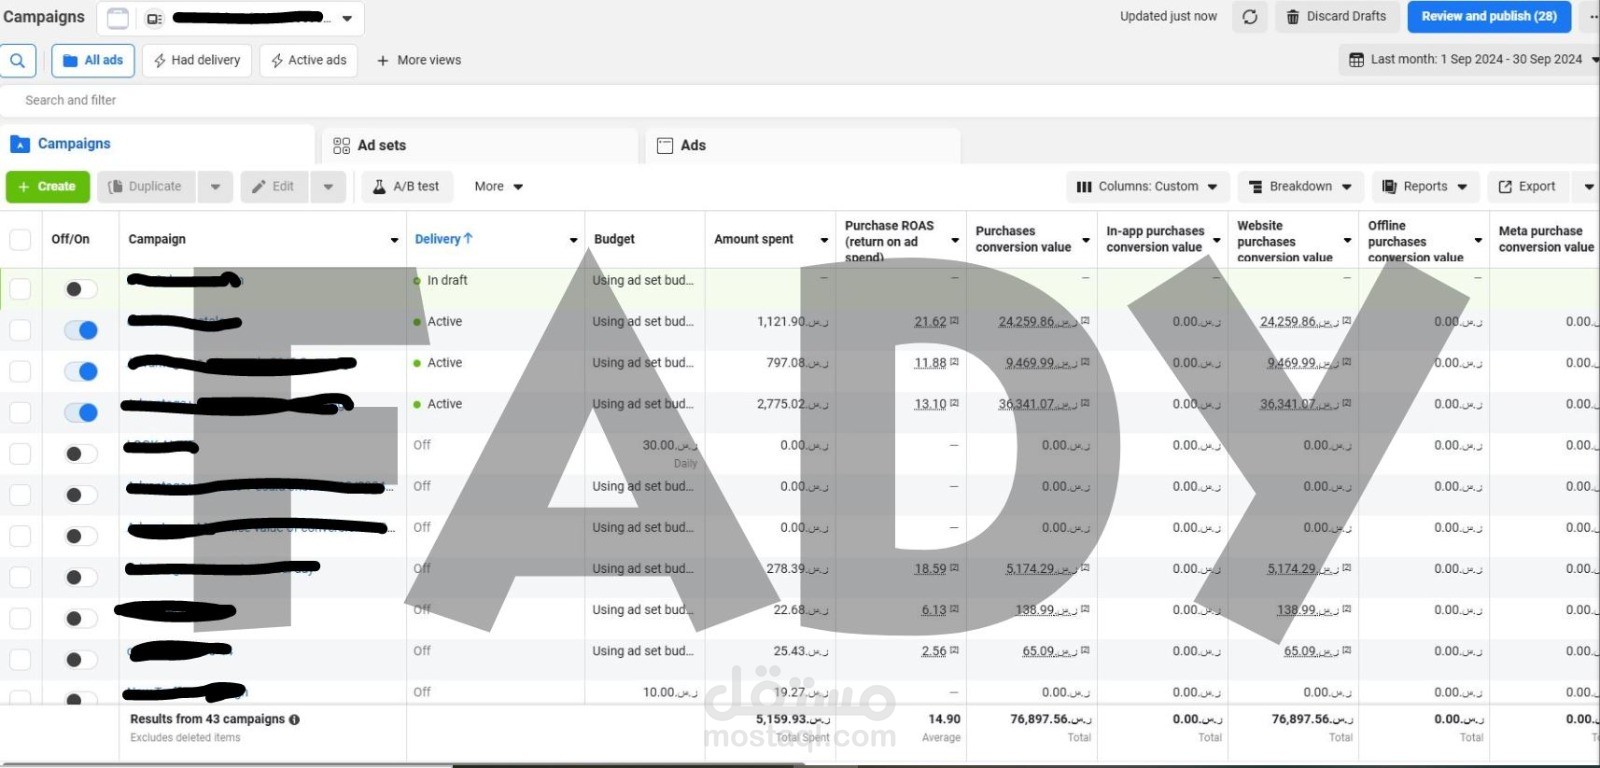Click the 76,897.56 total purchases value
1600x768 pixels.
coord(1050,719)
